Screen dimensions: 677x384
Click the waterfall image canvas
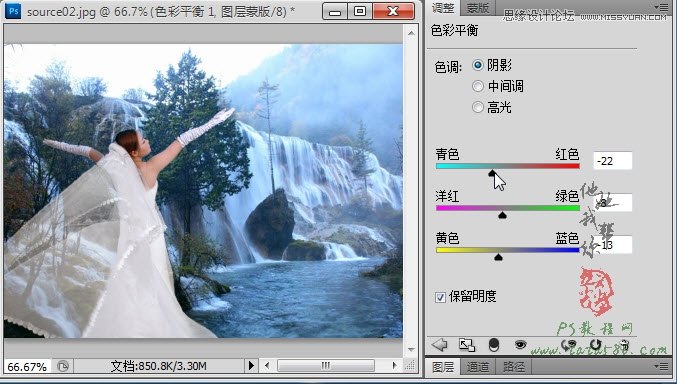coord(203,190)
